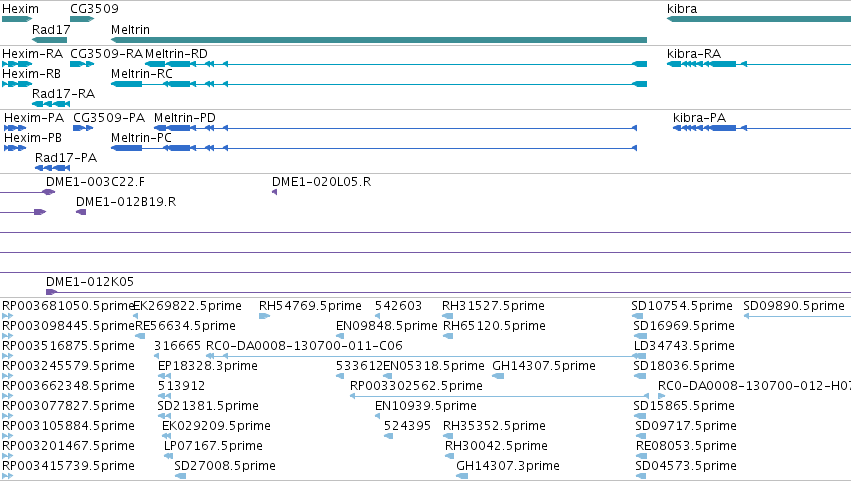Click the SD18036.5prime EST label
Image resolution: width=851 pixels, height=481 pixels.
tap(684, 366)
